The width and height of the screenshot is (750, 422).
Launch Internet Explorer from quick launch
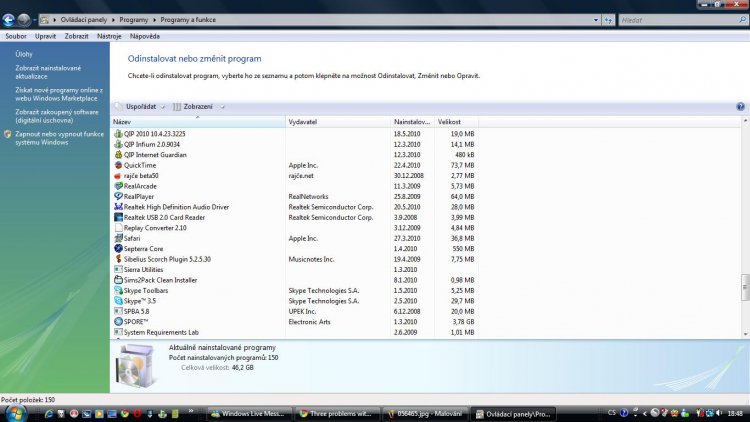(x=48, y=414)
